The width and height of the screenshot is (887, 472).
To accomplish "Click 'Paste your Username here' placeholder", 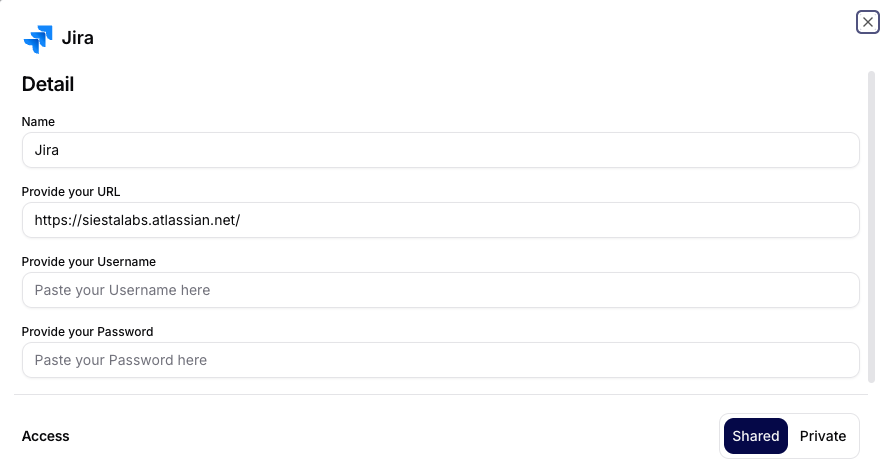I will [x=122, y=290].
